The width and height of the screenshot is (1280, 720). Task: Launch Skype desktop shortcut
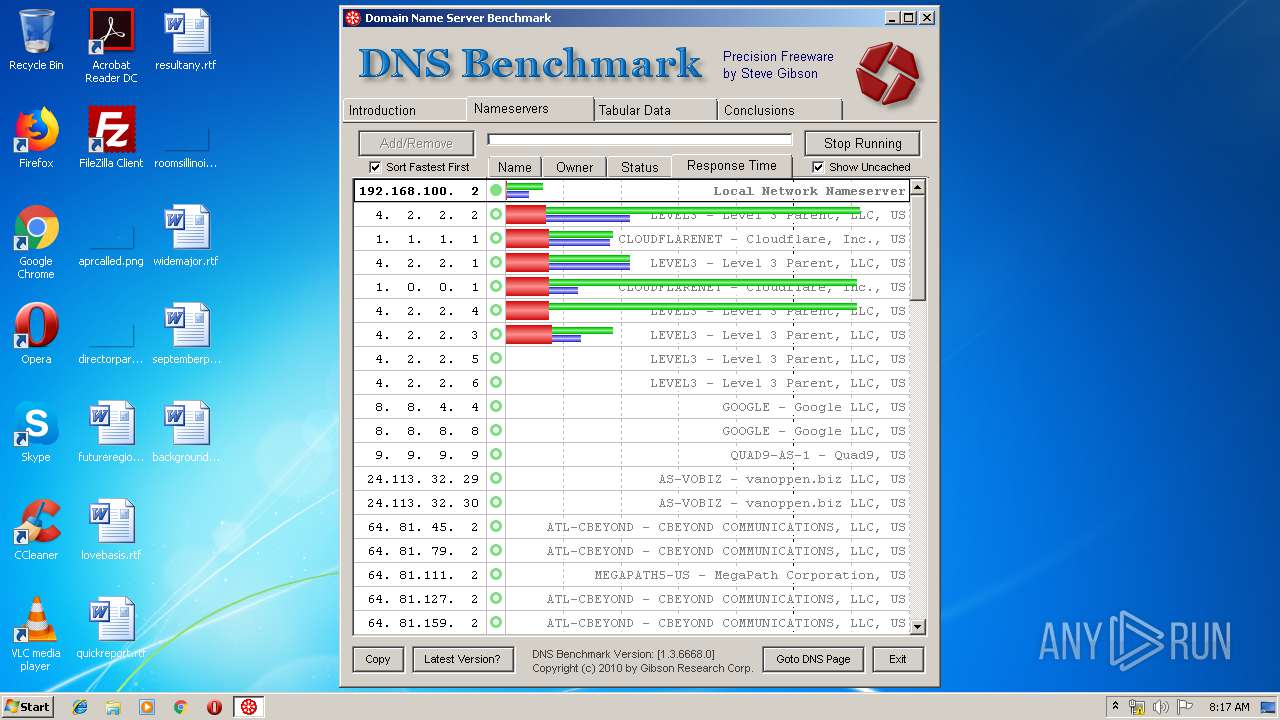tap(36, 432)
